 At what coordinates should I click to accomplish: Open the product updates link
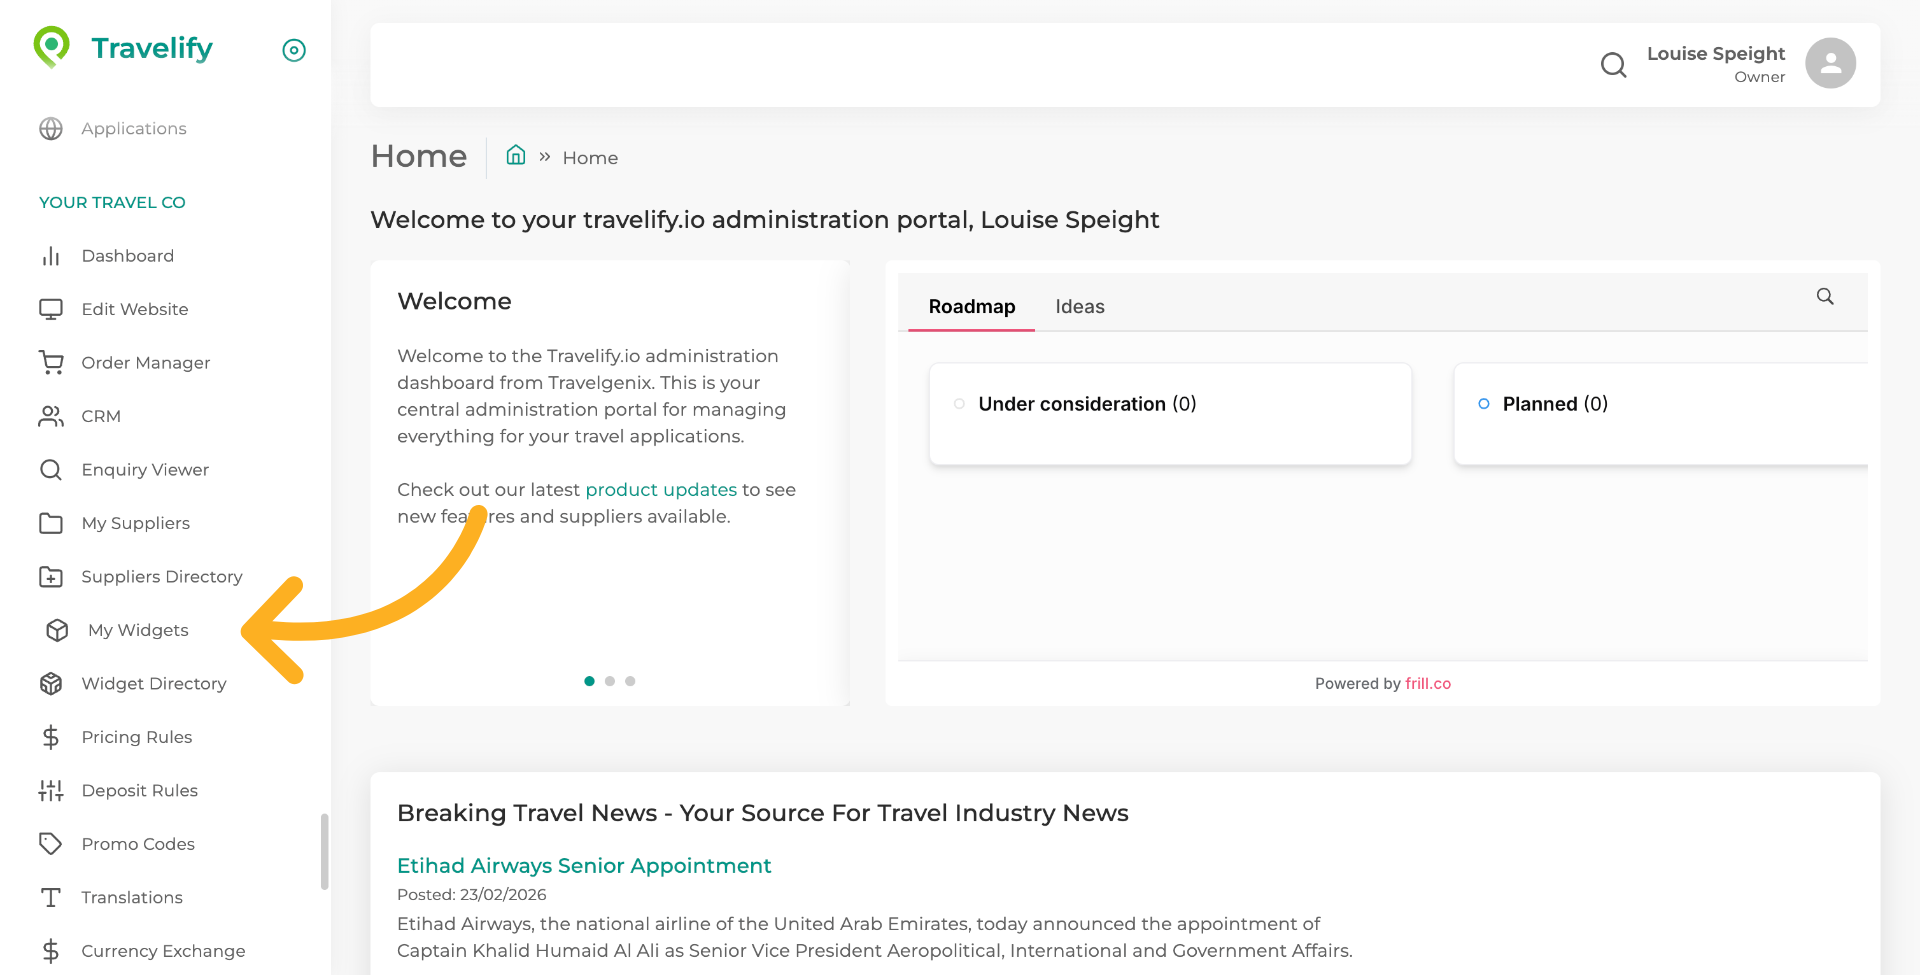click(x=661, y=490)
